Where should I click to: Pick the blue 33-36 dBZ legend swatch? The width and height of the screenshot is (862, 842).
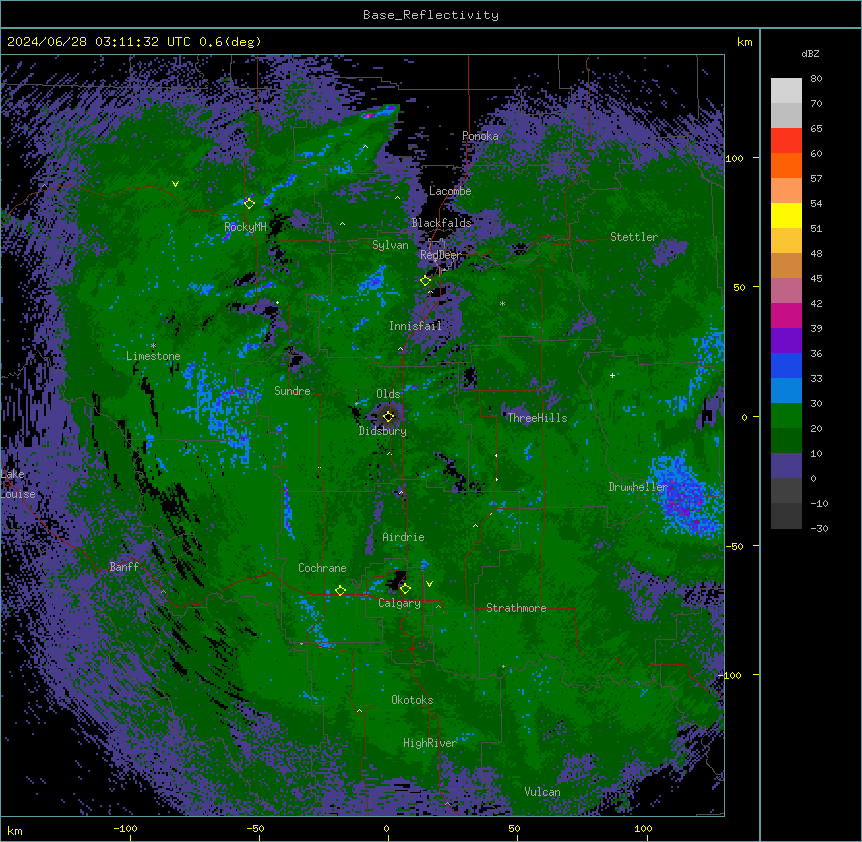786,365
